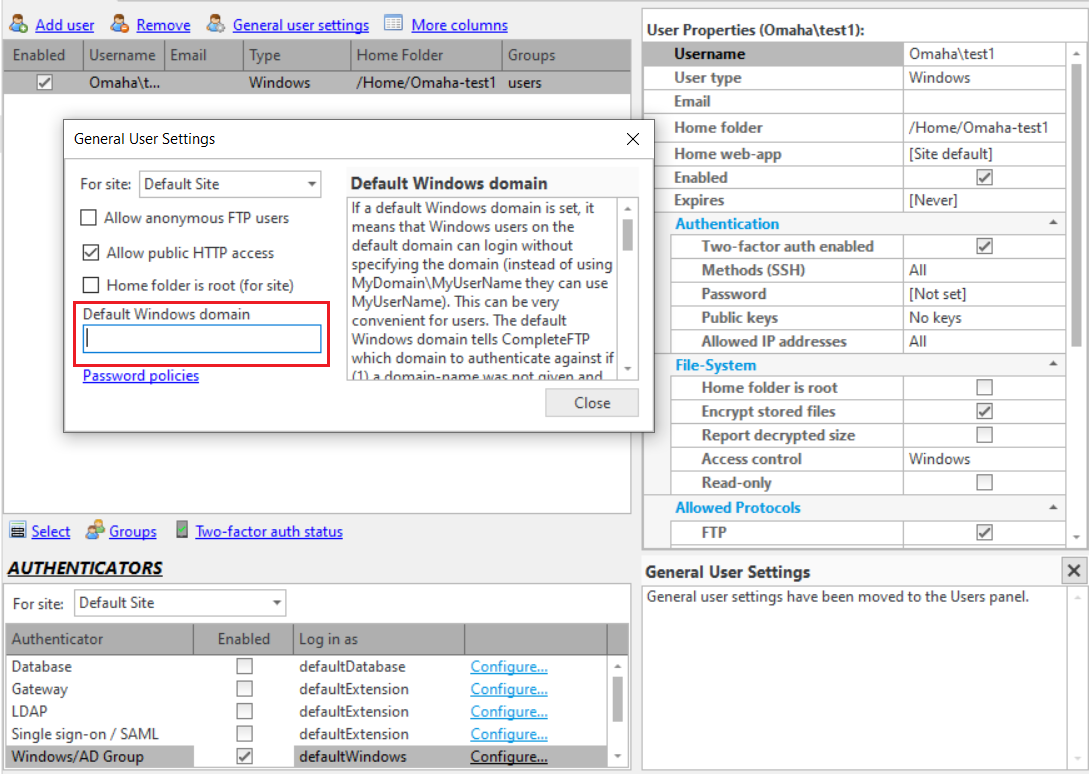The width and height of the screenshot is (1089, 774).
Task: Open For site dropdown in dialog
Action: [x=230, y=184]
